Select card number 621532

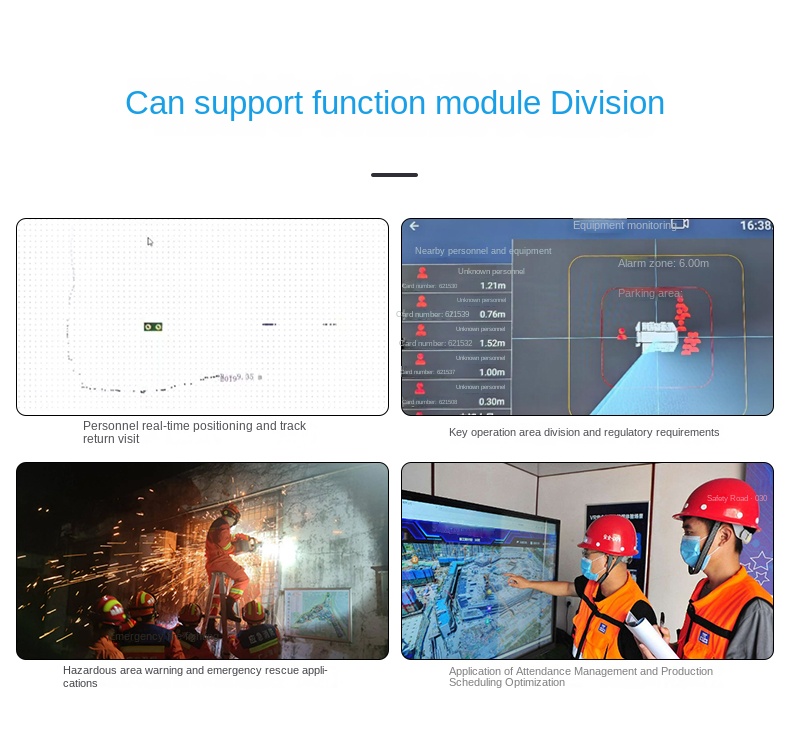[x=436, y=343]
